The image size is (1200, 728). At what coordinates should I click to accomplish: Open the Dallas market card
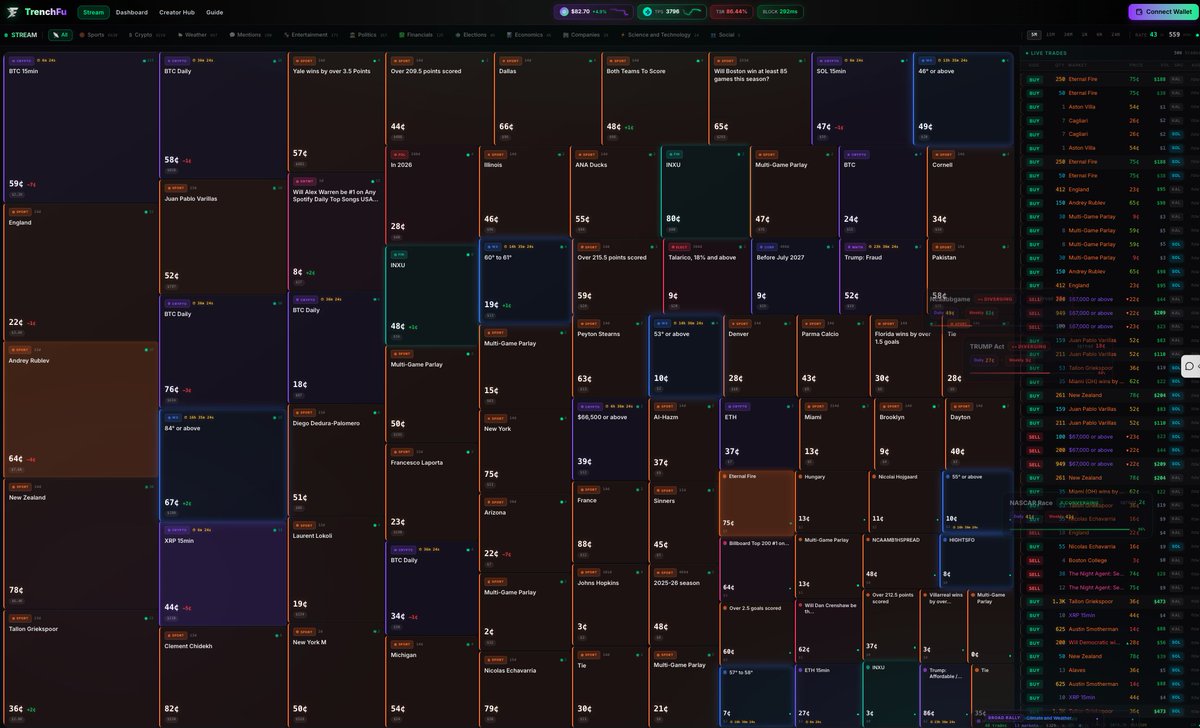546,99
